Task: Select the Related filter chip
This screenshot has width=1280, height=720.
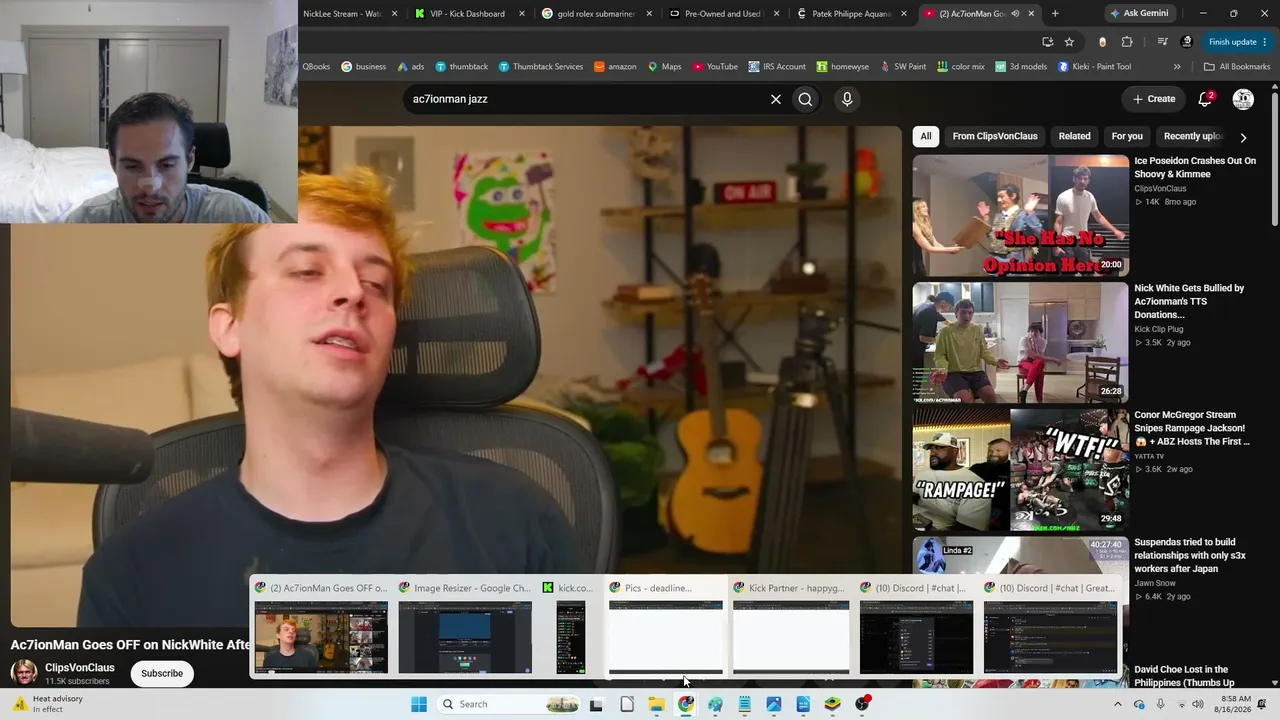Action: pos(1075,136)
